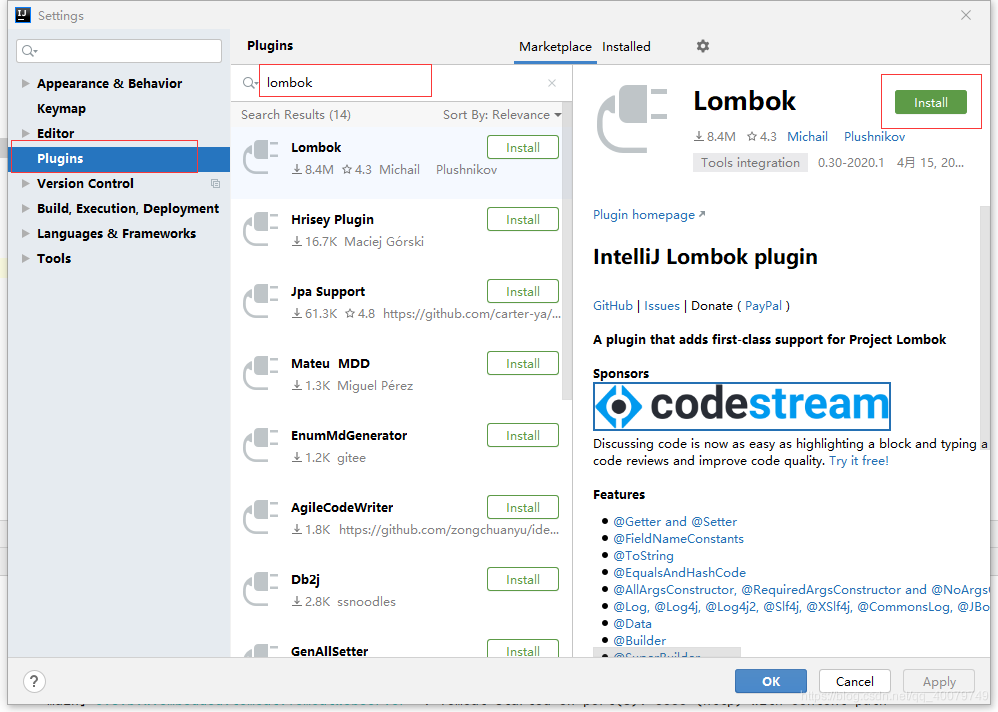Expand the Version Control tree node
The height and width of the screenshot is (712, 998).
25,183
